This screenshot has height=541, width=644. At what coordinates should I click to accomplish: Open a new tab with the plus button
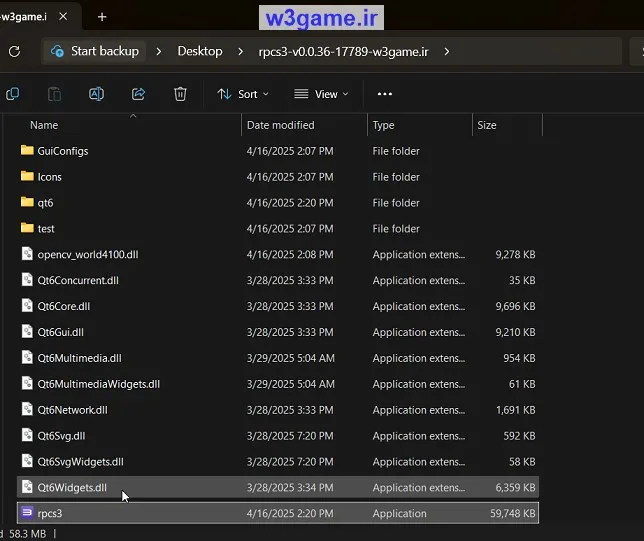[102, 17]
